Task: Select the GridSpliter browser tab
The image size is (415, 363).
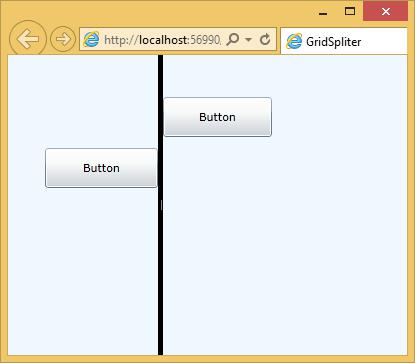Action: point(344,41)
